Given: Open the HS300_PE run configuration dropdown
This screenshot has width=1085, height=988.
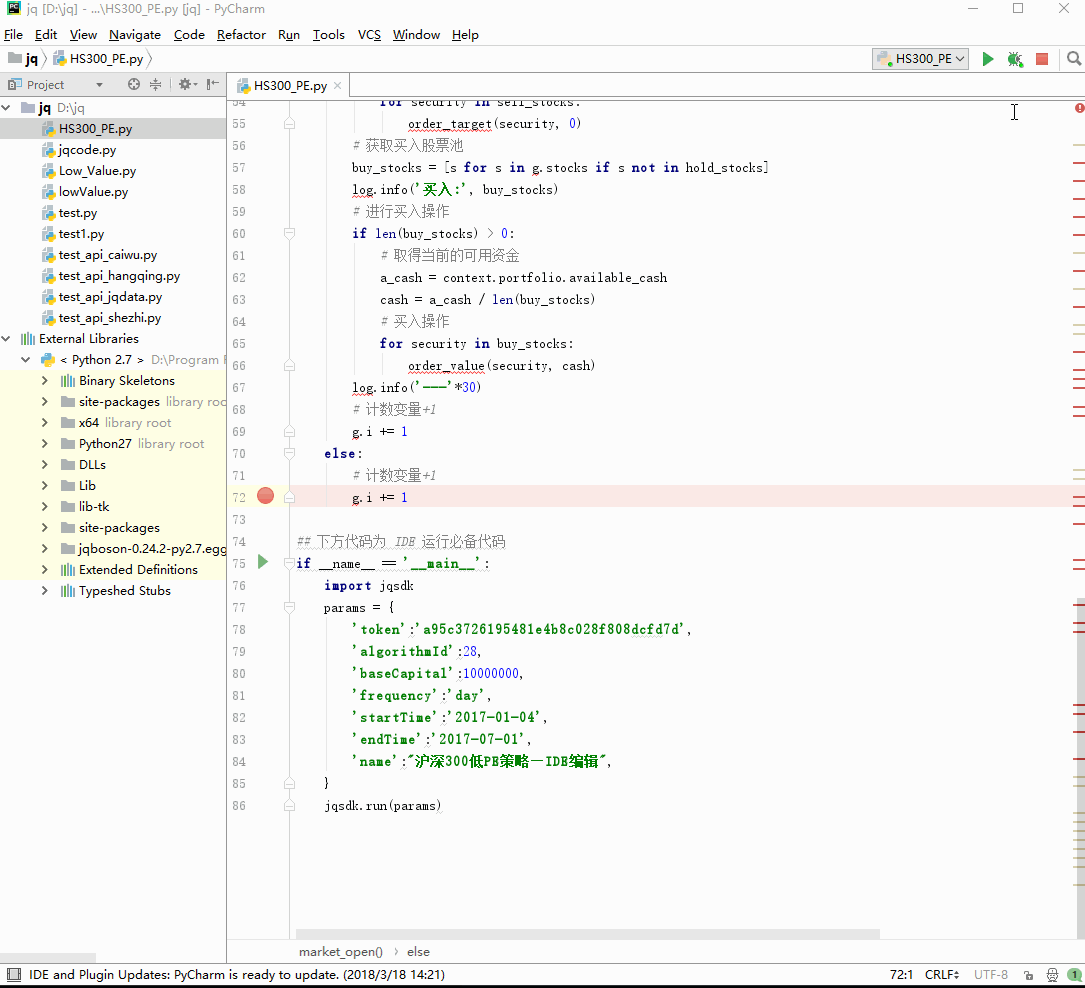Looking at the screenshot, I should [x=921, y=59].
